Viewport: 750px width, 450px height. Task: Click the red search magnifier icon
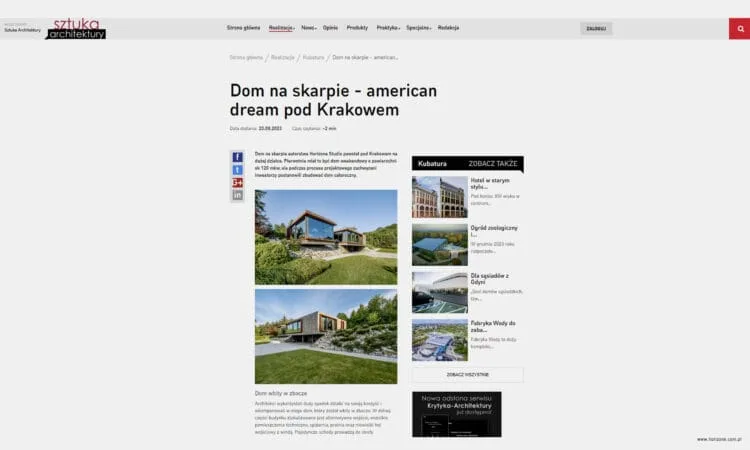[739, 29]
